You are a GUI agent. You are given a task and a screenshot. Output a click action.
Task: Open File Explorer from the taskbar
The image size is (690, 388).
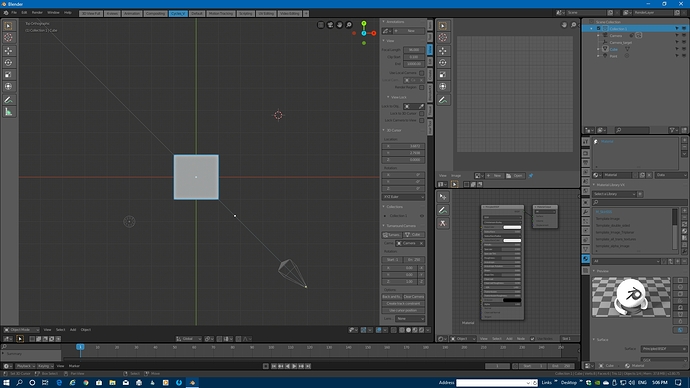112,383
